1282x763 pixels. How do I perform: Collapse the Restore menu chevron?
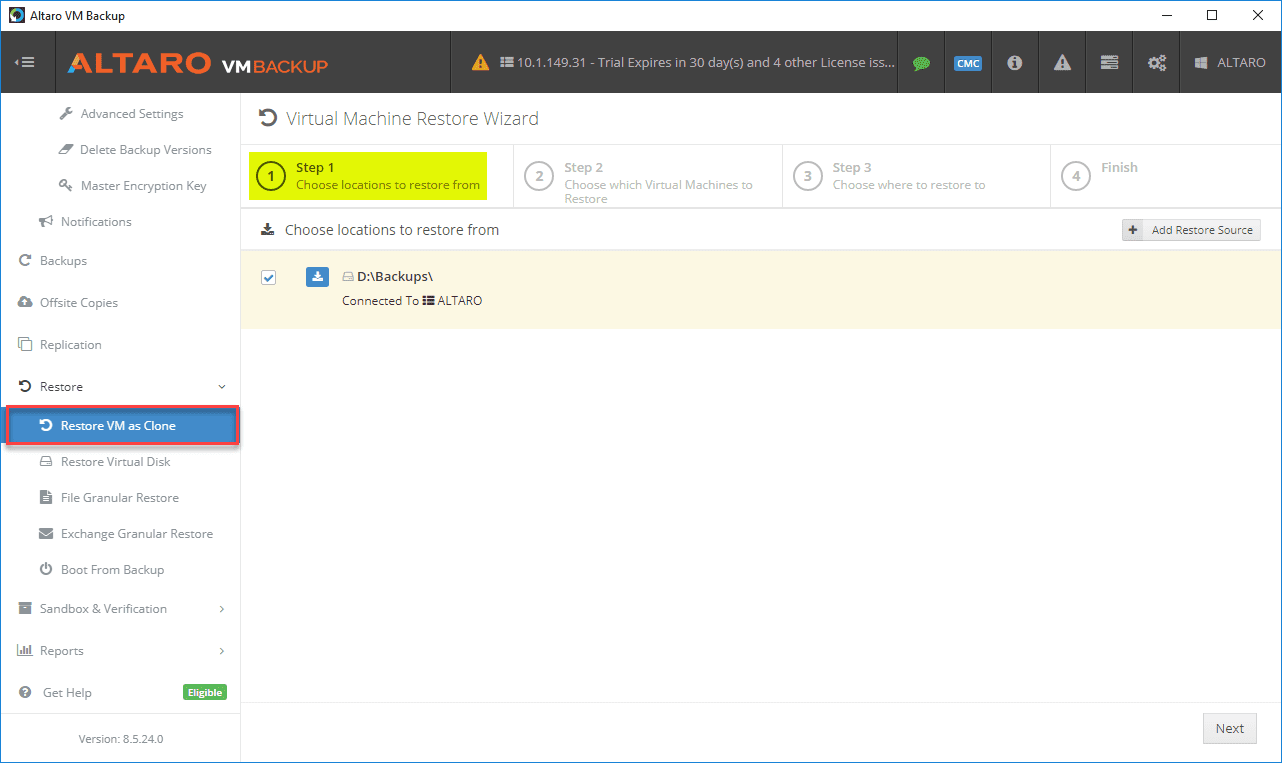pyautogui.click(x=222, y=387)
